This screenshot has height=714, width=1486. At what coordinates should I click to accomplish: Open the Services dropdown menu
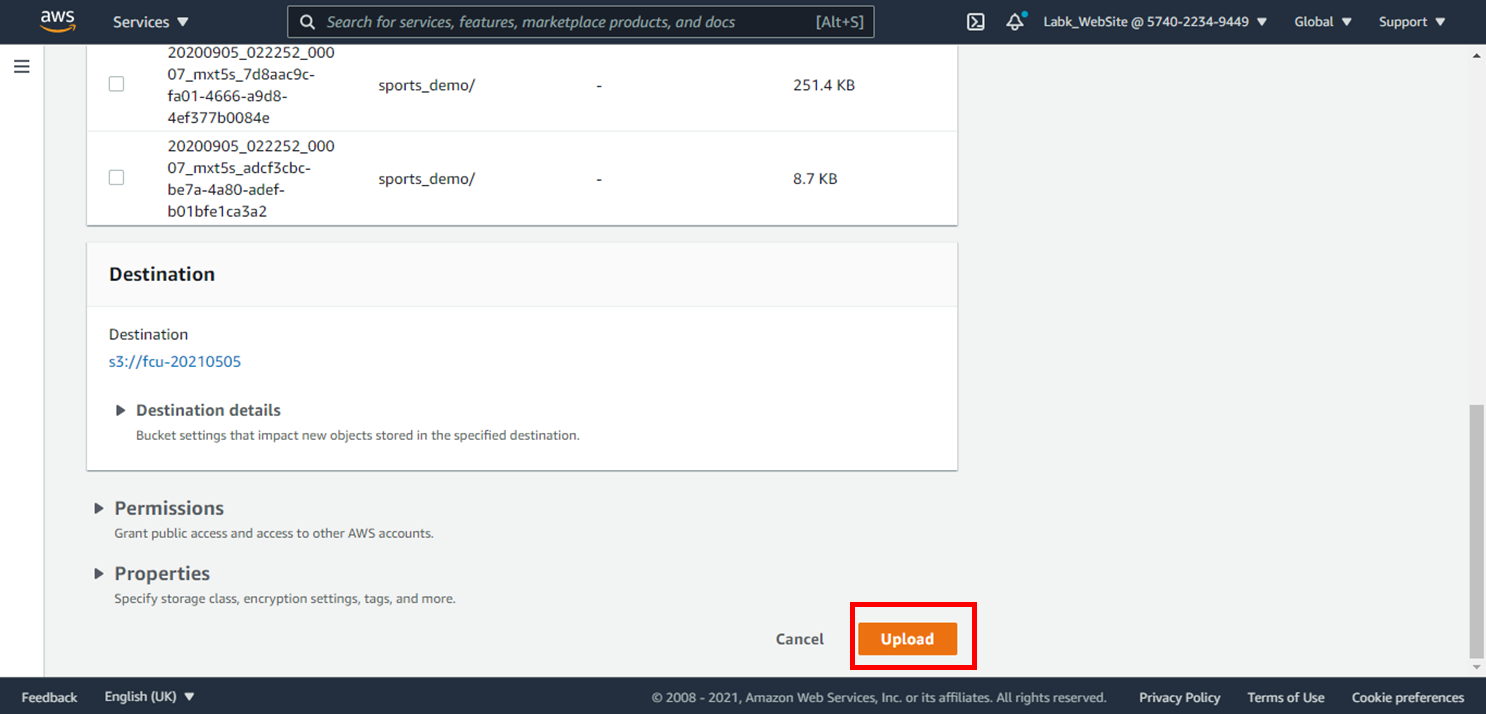(151, 21)
